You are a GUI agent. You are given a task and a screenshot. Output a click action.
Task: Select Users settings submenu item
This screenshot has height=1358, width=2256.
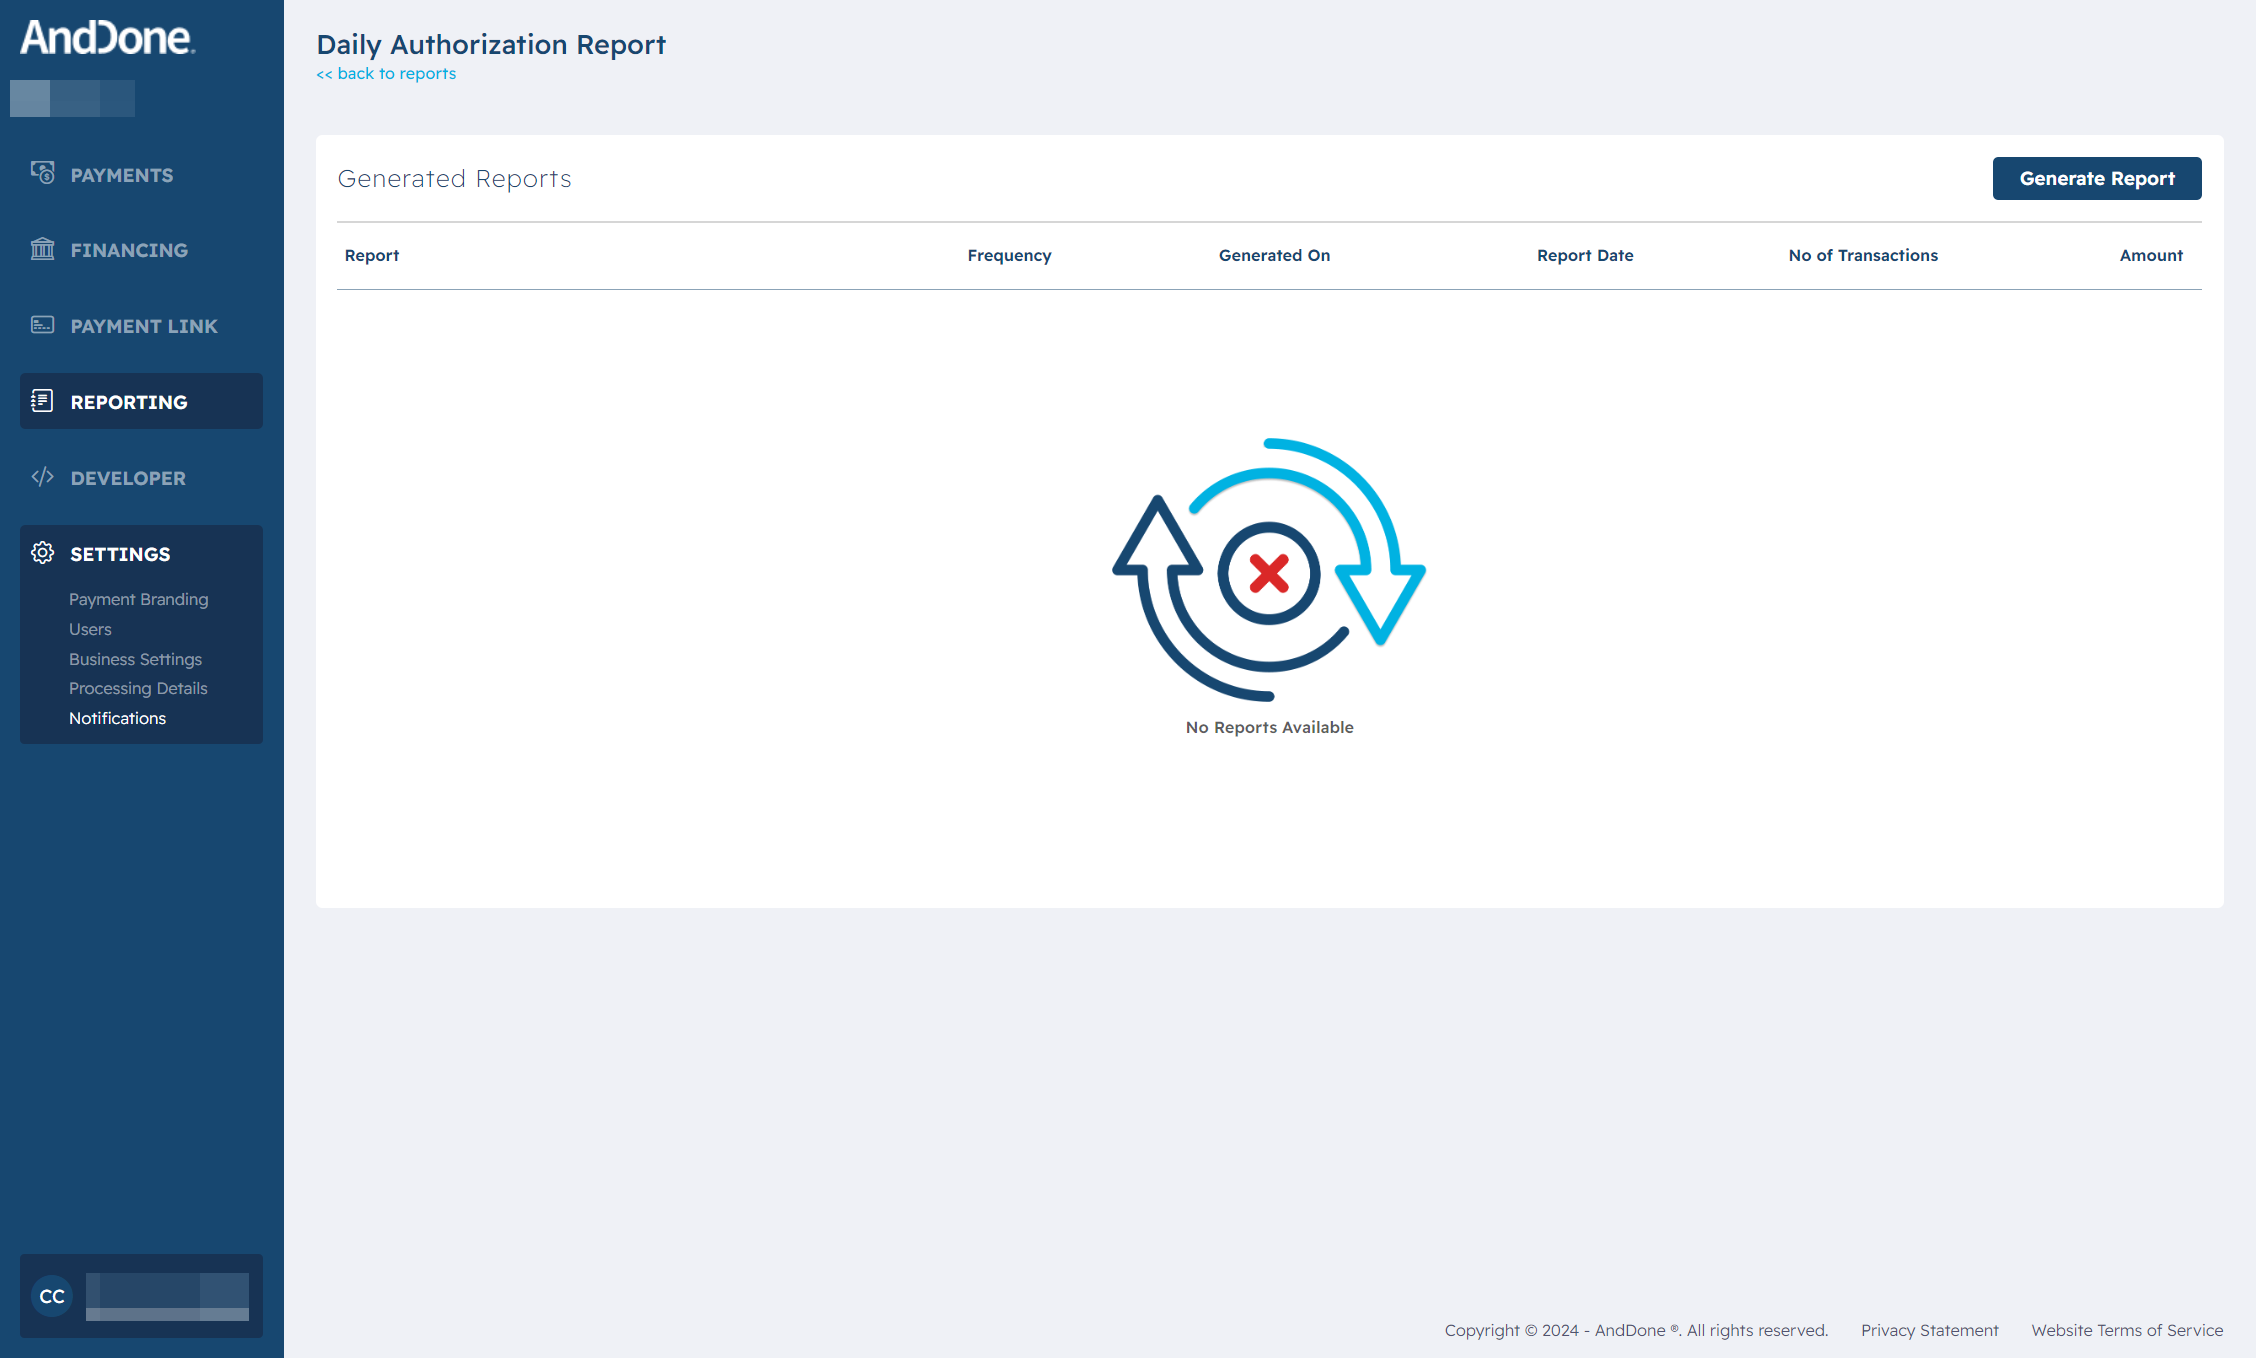(x=89, y=628)
